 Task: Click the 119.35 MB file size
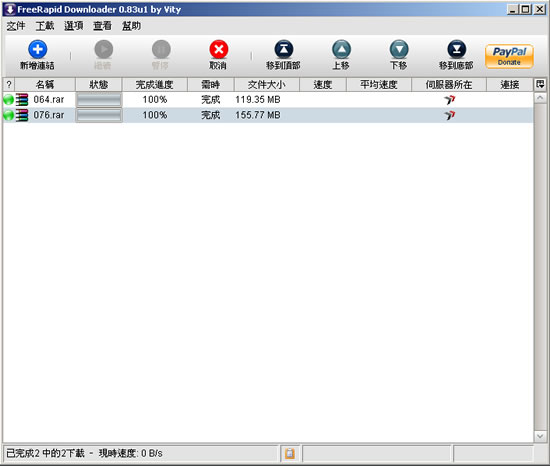point(258,100)
